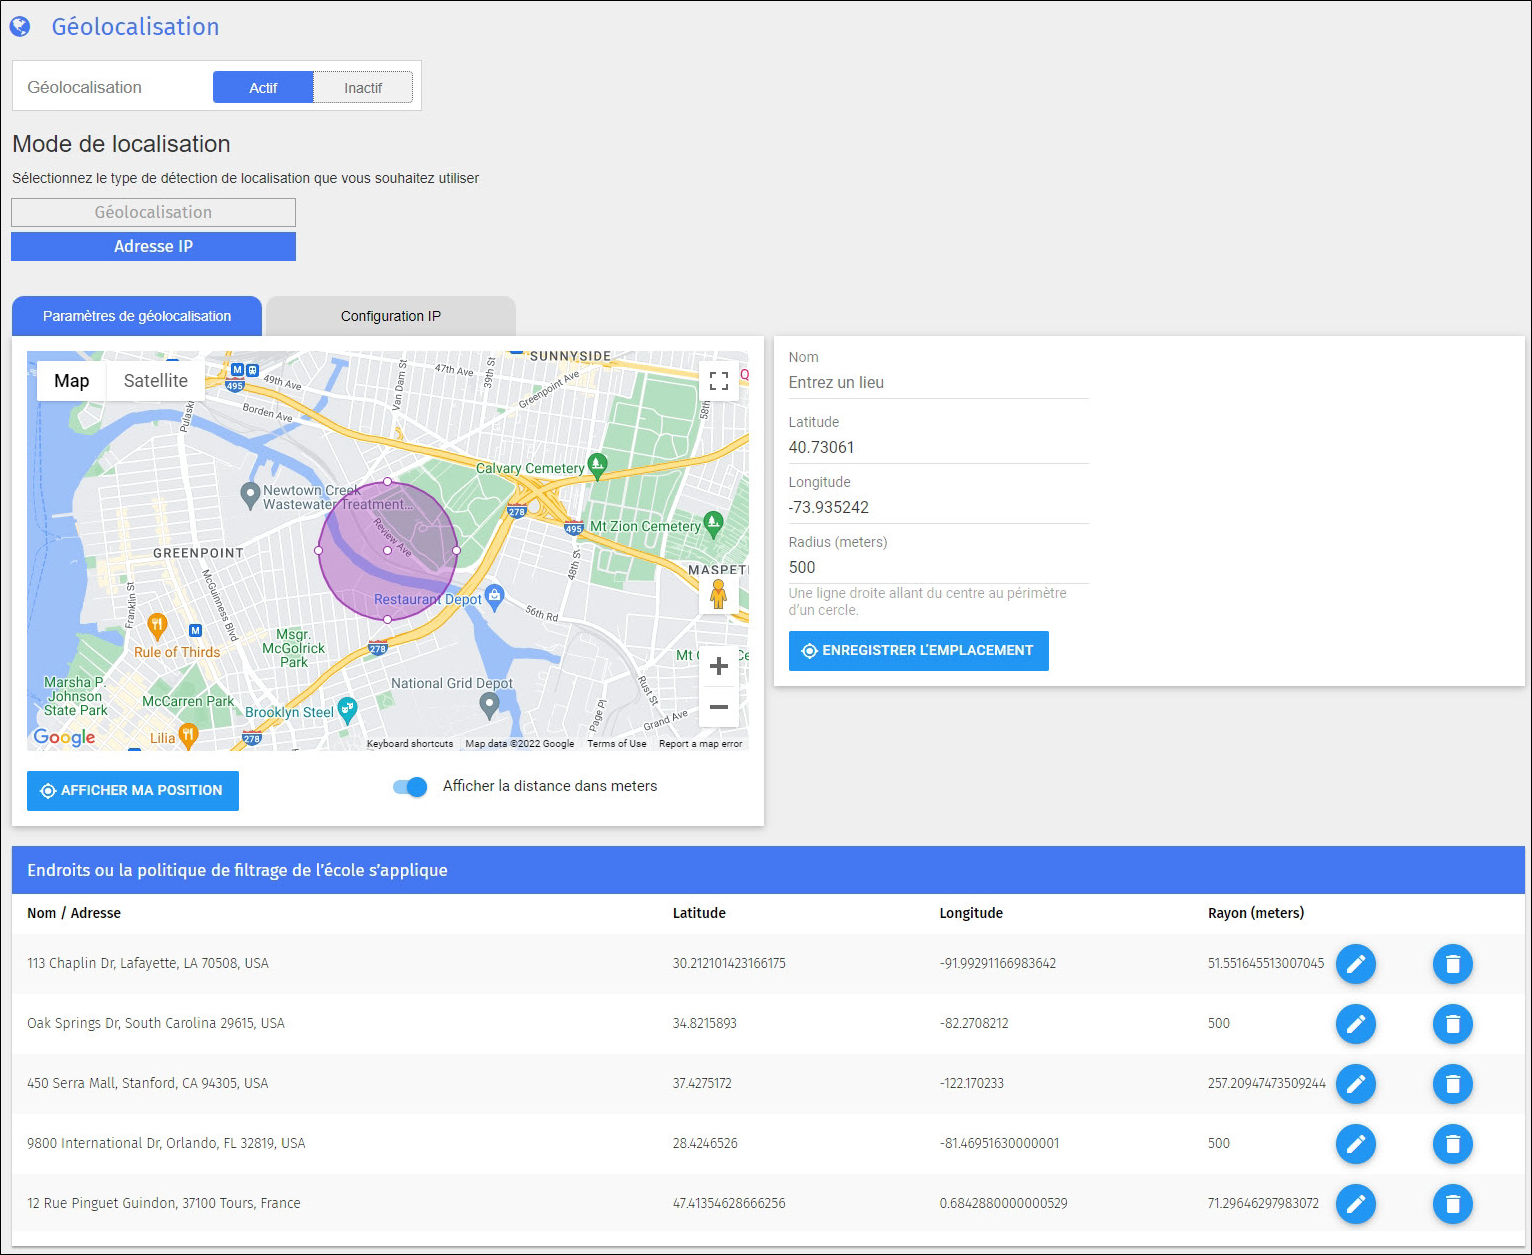Edit the 9800 International Dr location
Viewport: 1532px width, 1255px height.
(1355, 1144)
